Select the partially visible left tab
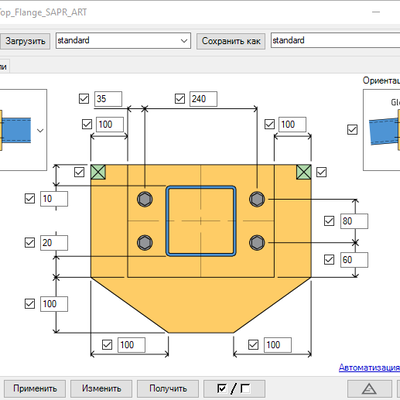The image size is (400, 400). [x=4, y=66]
